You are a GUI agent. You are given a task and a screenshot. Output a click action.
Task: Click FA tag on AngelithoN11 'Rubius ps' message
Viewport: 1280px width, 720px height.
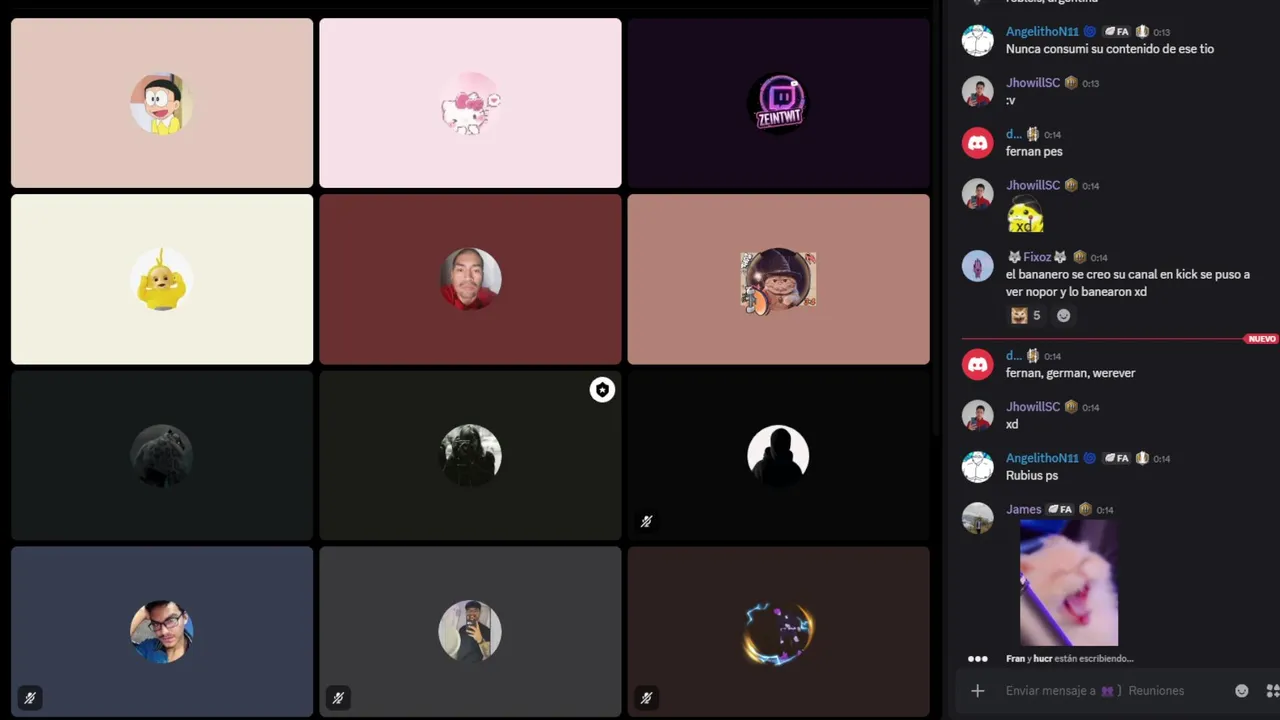pyautogui.click(x=1116, y=458)
